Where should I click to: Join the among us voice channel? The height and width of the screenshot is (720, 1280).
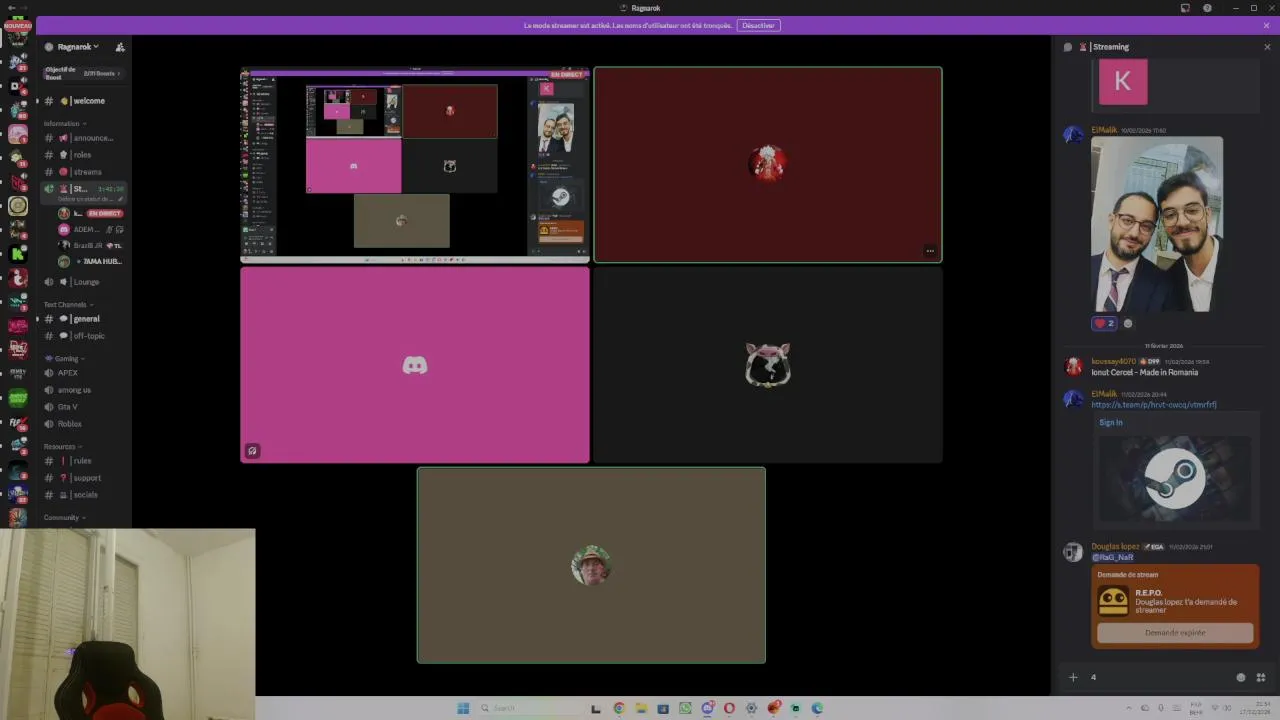point(84,390)
